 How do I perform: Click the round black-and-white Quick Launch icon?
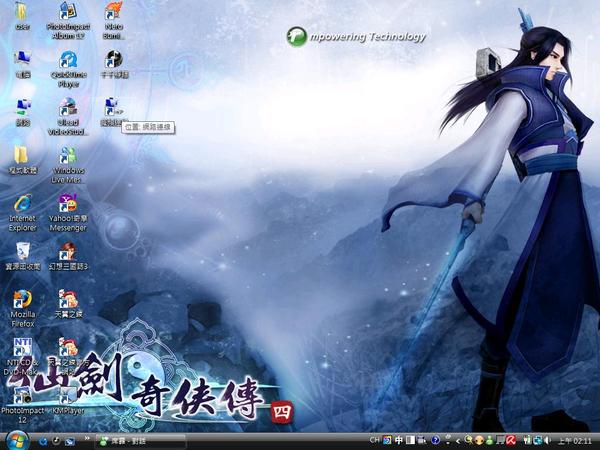click(56, 441)
